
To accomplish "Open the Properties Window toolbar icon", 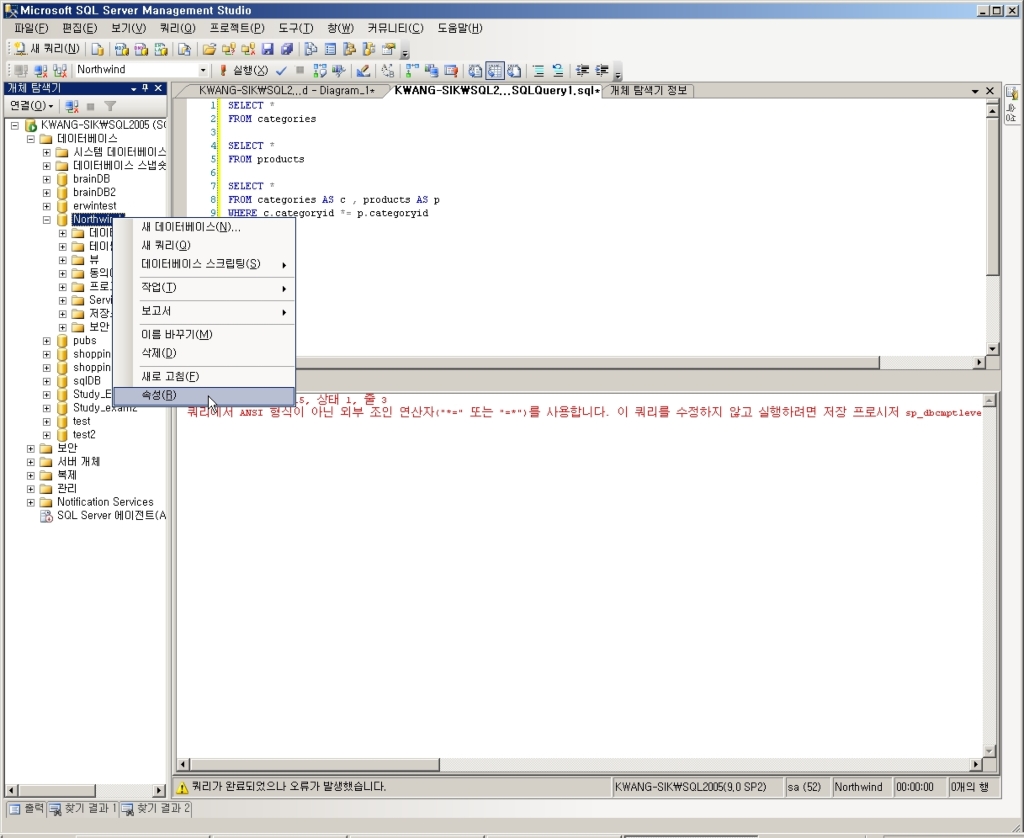I will pyautogui.click(x=389, y=49).
